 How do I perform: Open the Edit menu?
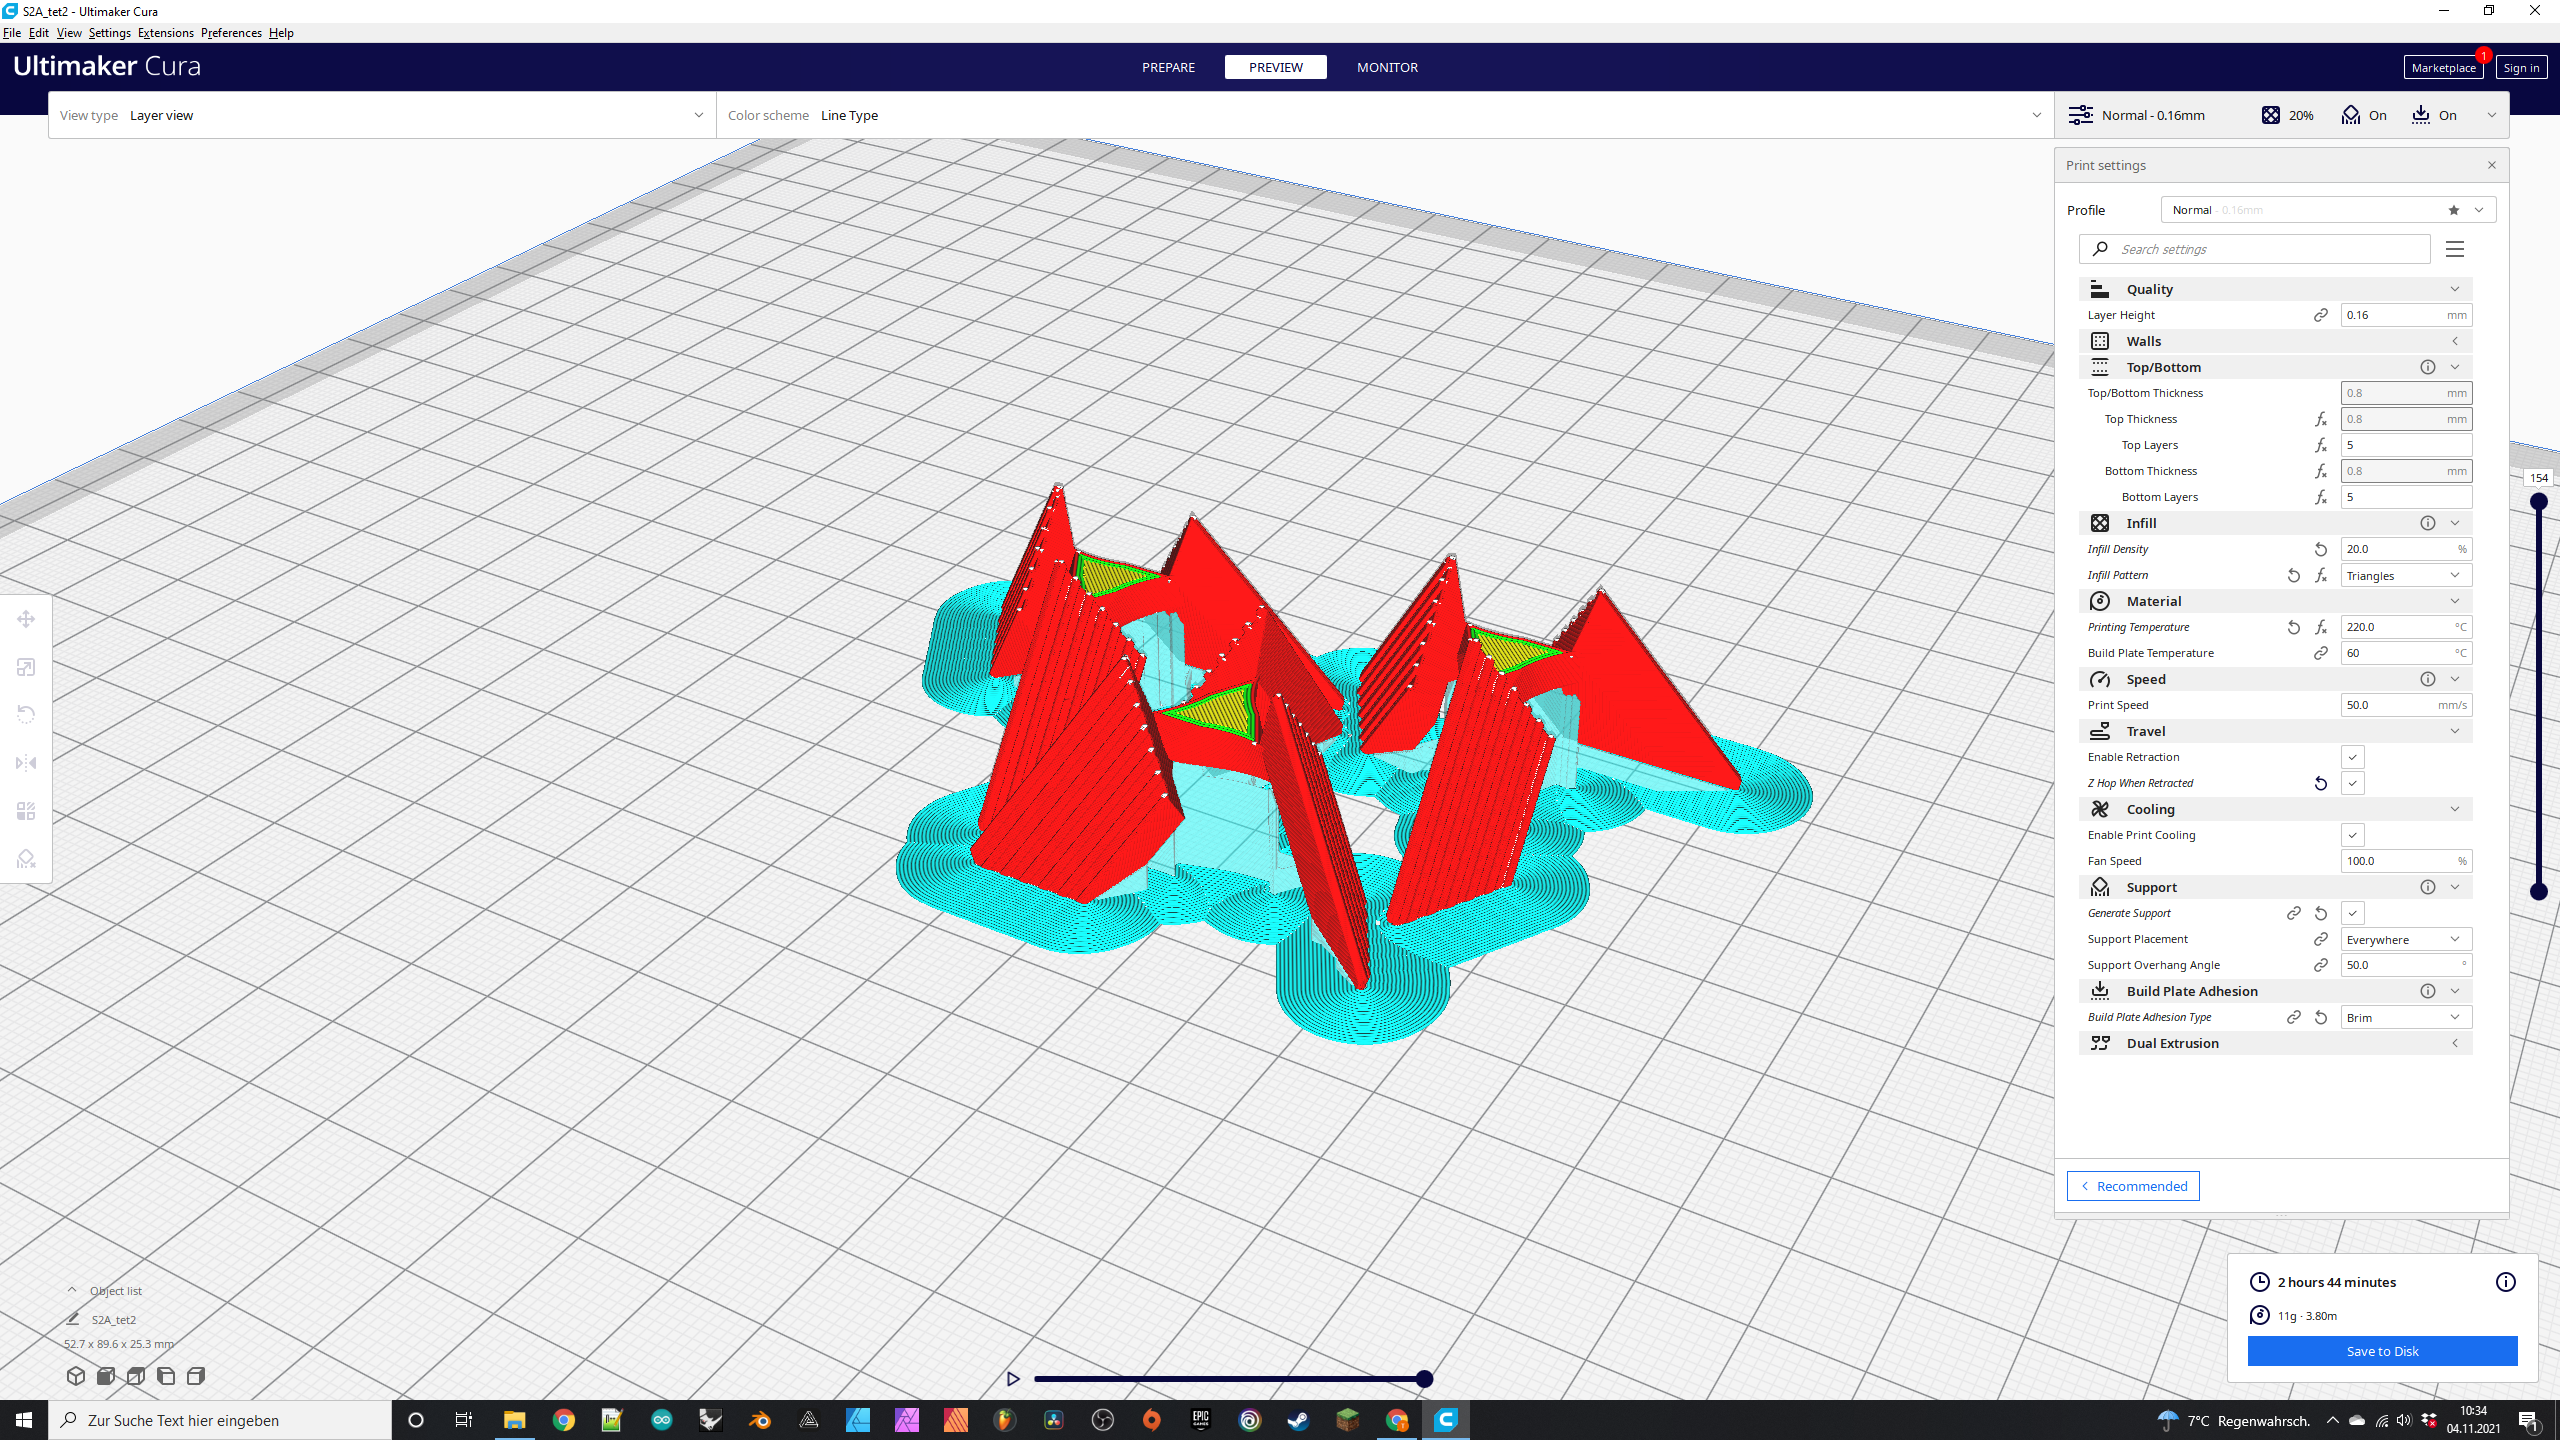tap(39, 33)
